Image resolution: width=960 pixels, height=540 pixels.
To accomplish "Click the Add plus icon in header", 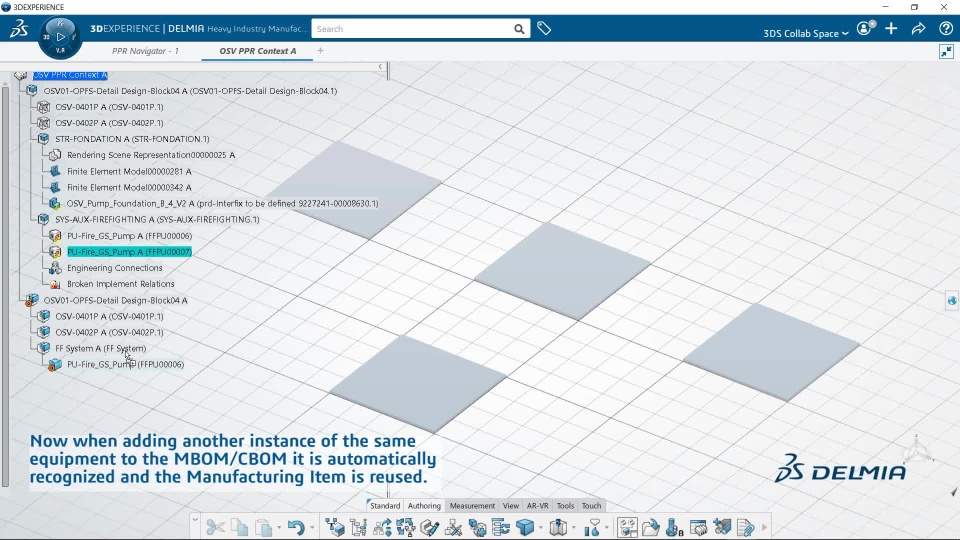I will [x=891, y=28].
